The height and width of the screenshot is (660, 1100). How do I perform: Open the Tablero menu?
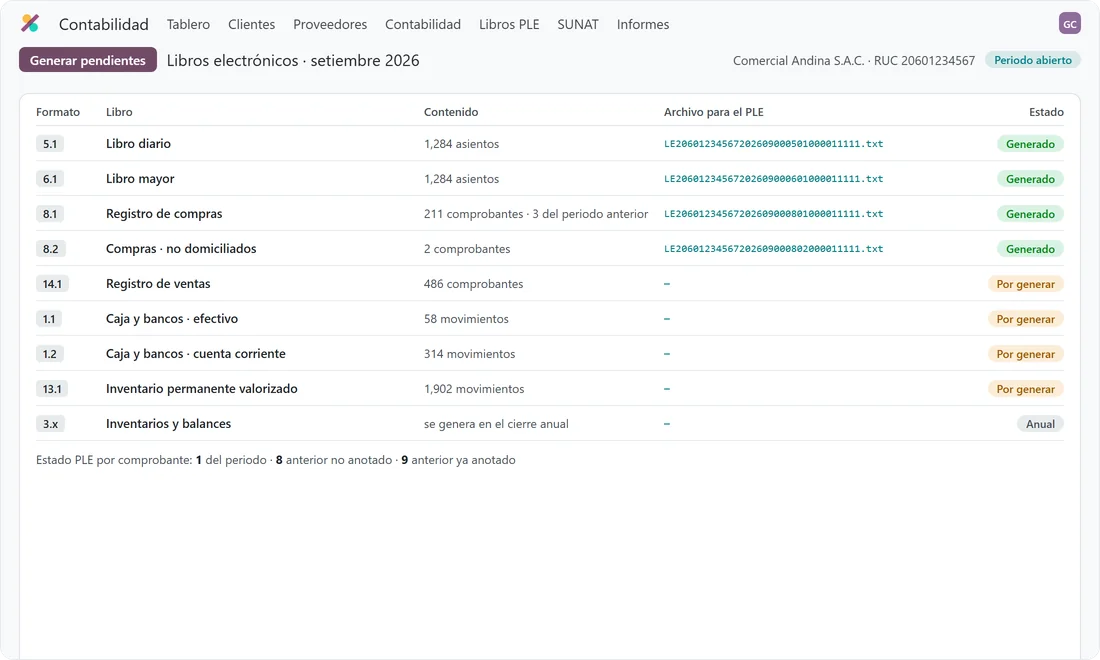pos(188,24)
